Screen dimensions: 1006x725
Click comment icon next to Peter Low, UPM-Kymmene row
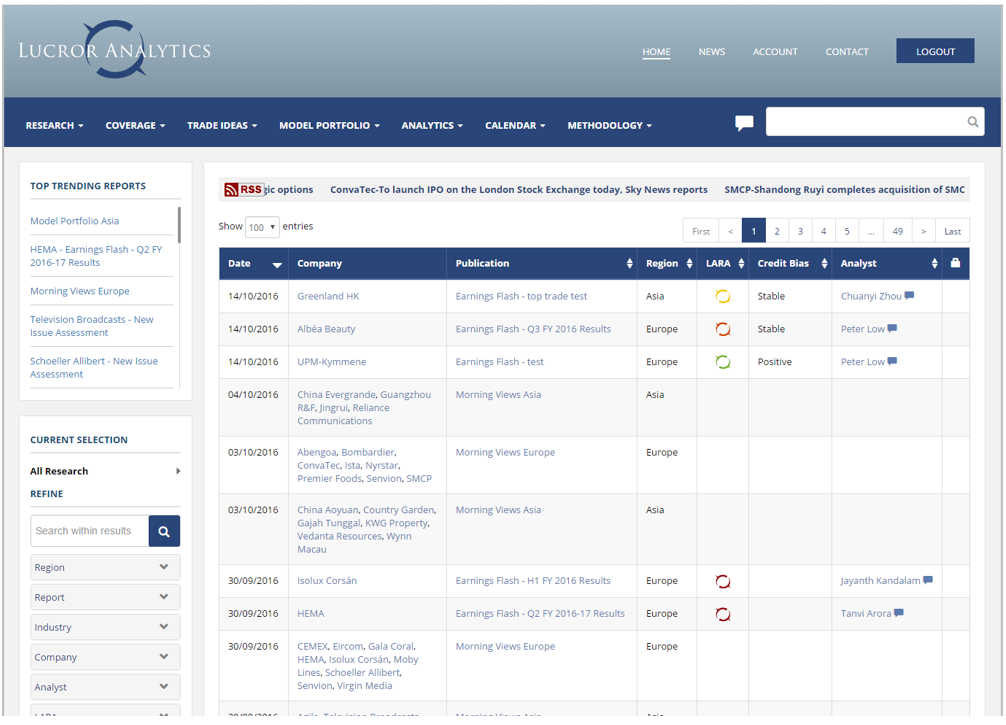(x=892, y=361)
